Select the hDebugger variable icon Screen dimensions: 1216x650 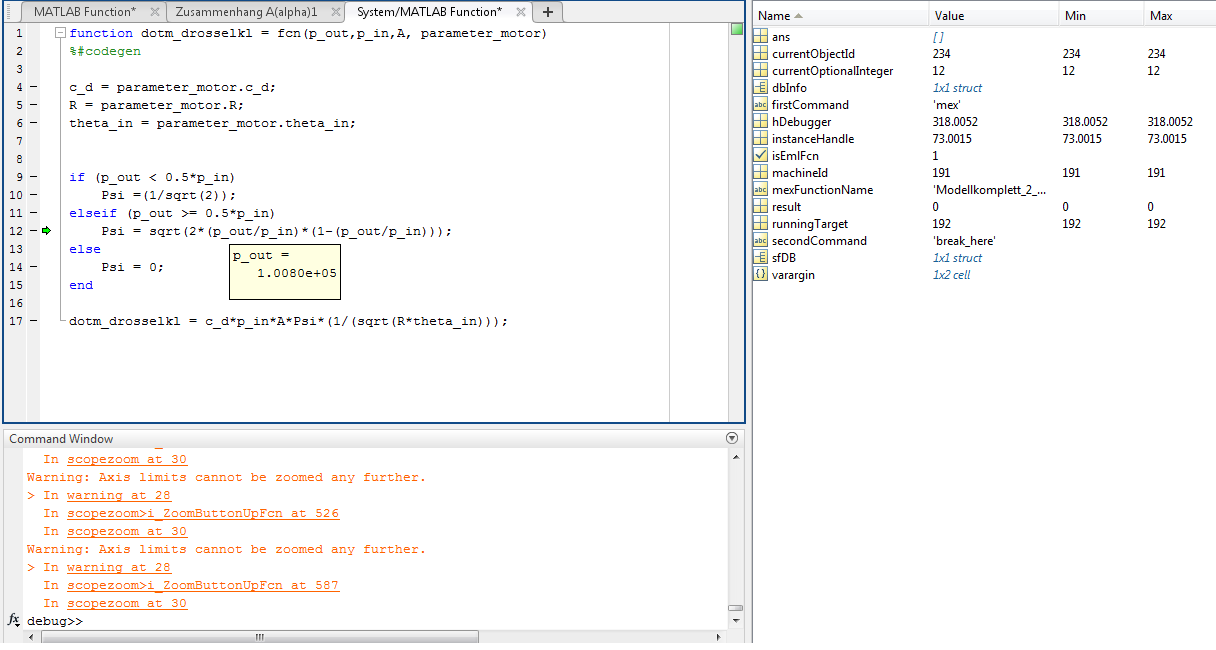tap(760, 122)
